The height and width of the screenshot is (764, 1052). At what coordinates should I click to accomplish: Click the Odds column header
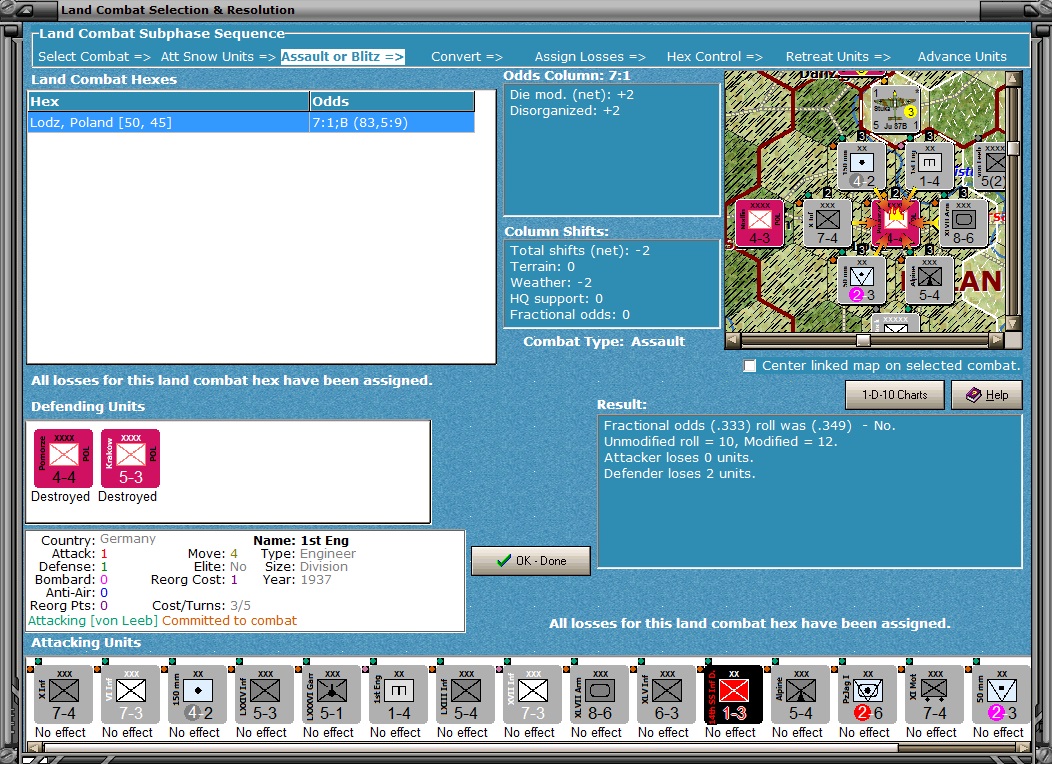392,101
